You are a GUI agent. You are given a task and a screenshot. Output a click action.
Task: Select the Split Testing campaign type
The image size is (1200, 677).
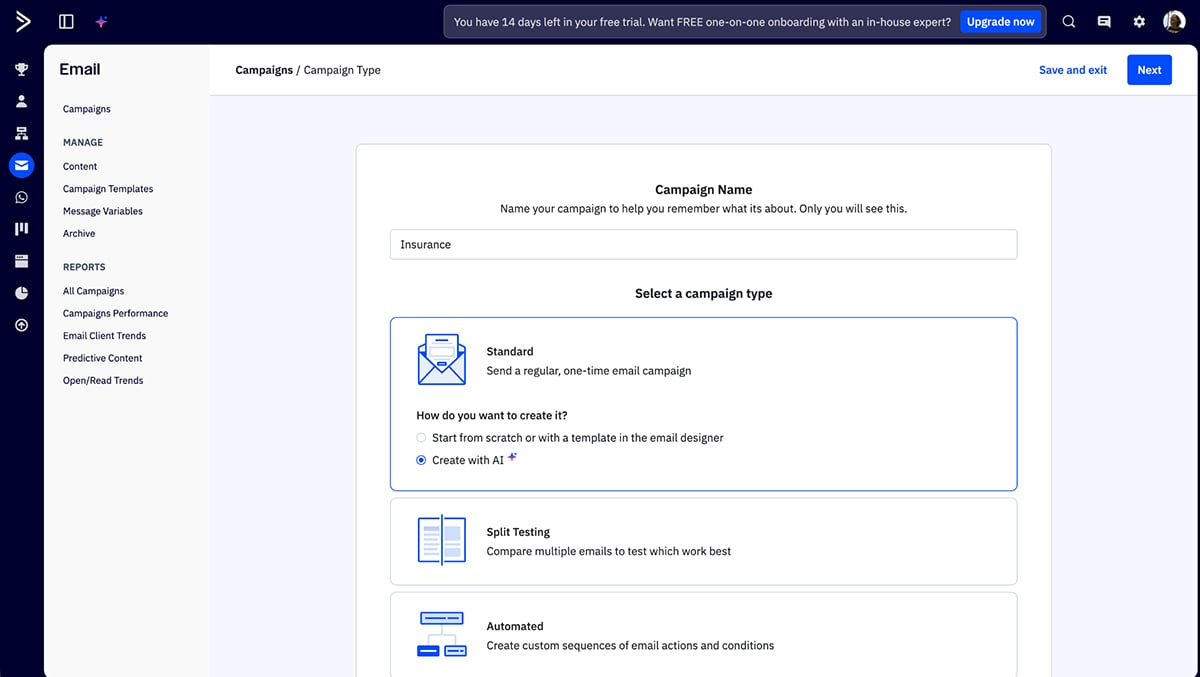point(703,539)
